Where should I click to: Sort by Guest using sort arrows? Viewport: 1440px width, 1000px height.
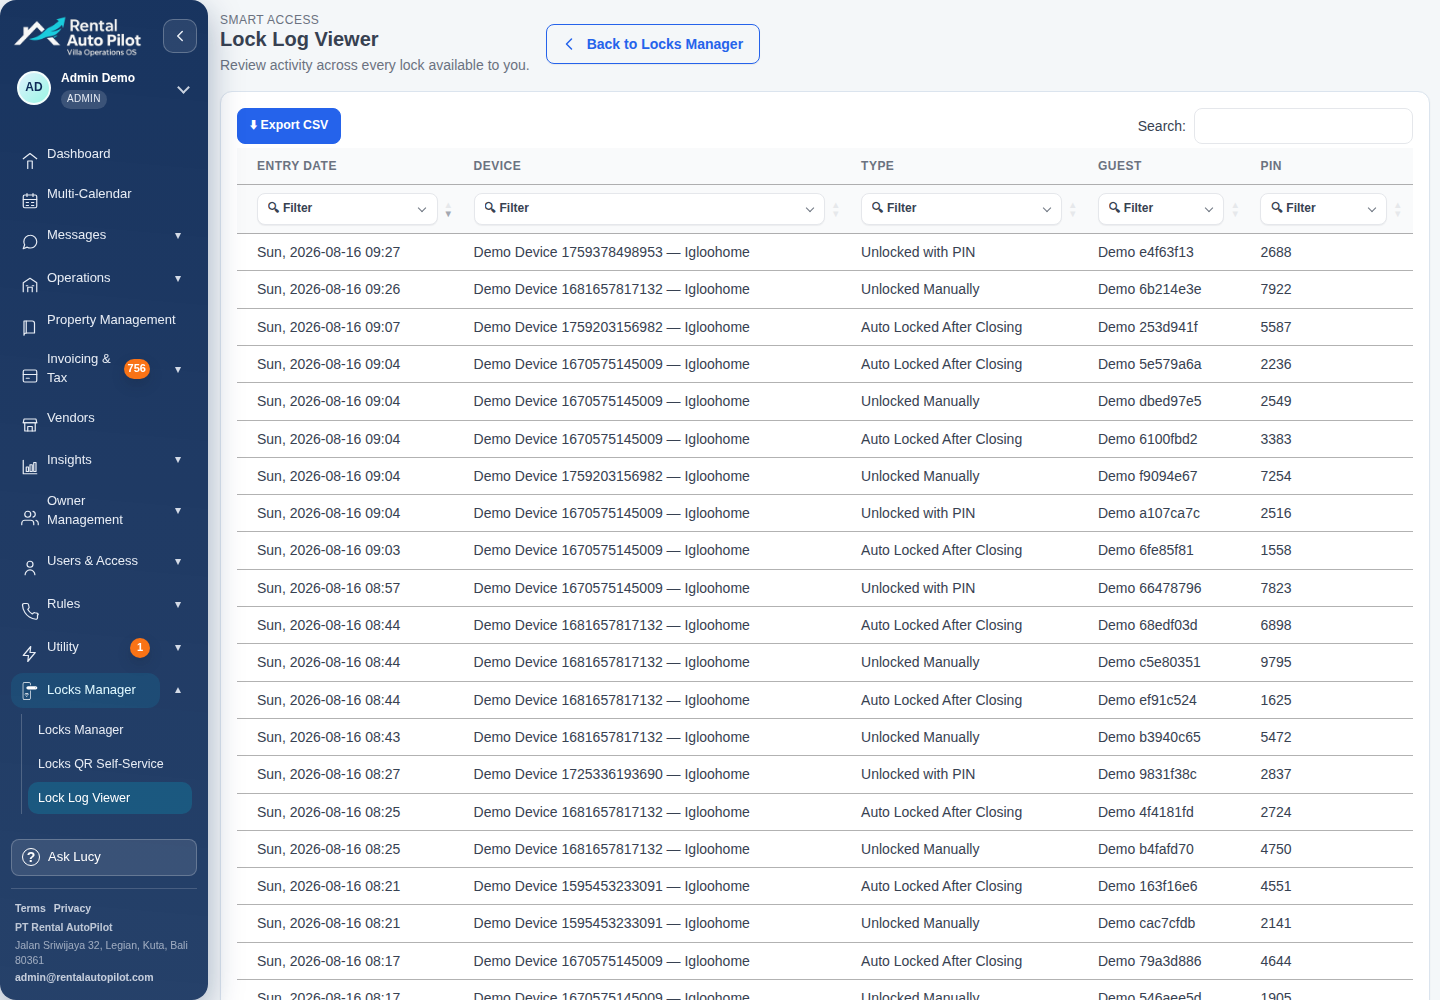(1235, 209)
